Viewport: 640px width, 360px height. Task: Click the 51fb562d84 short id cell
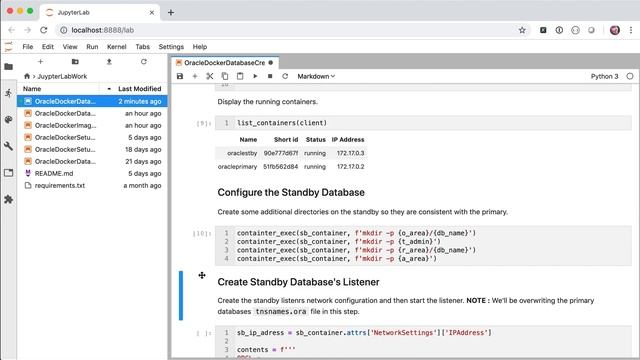click(280, 167)
